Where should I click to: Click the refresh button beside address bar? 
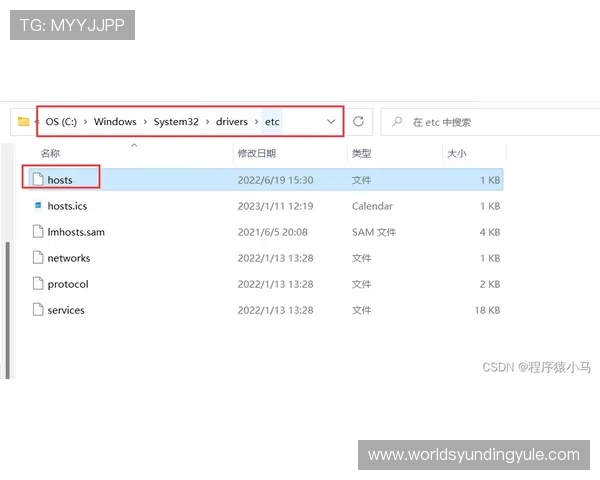358,122
